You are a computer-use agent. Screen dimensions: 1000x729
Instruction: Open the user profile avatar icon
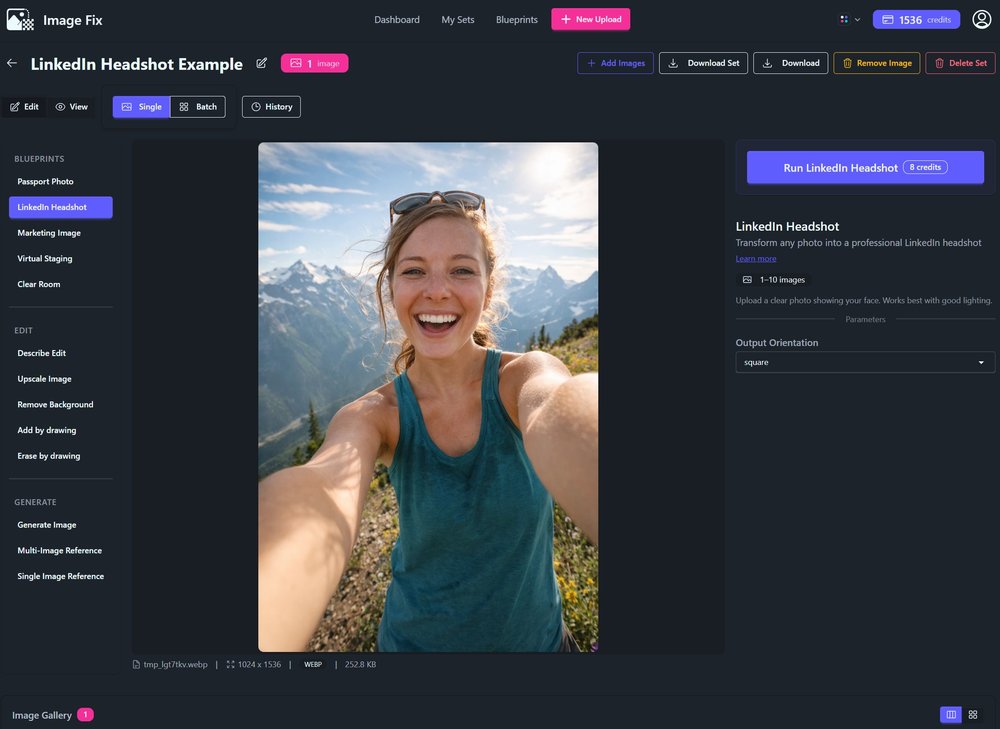[981, 19]
